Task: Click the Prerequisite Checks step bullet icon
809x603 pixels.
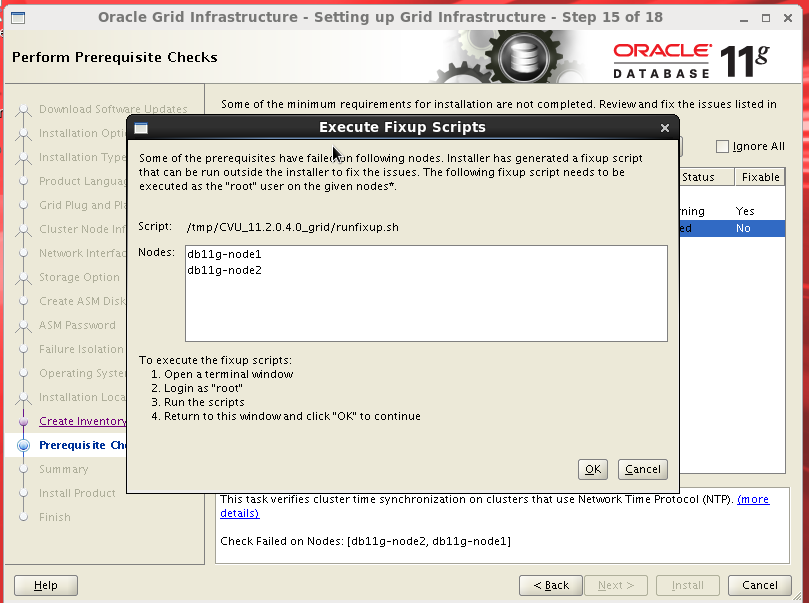Action: [x=23, y=445]
